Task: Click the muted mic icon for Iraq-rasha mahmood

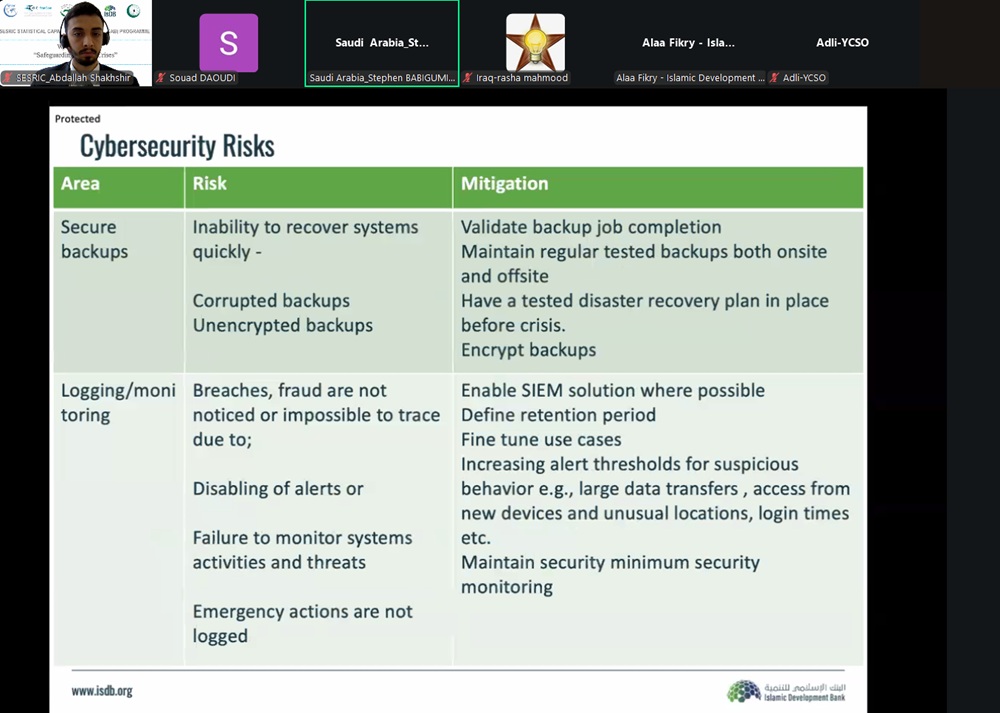Action: click(x=467, y=78)
